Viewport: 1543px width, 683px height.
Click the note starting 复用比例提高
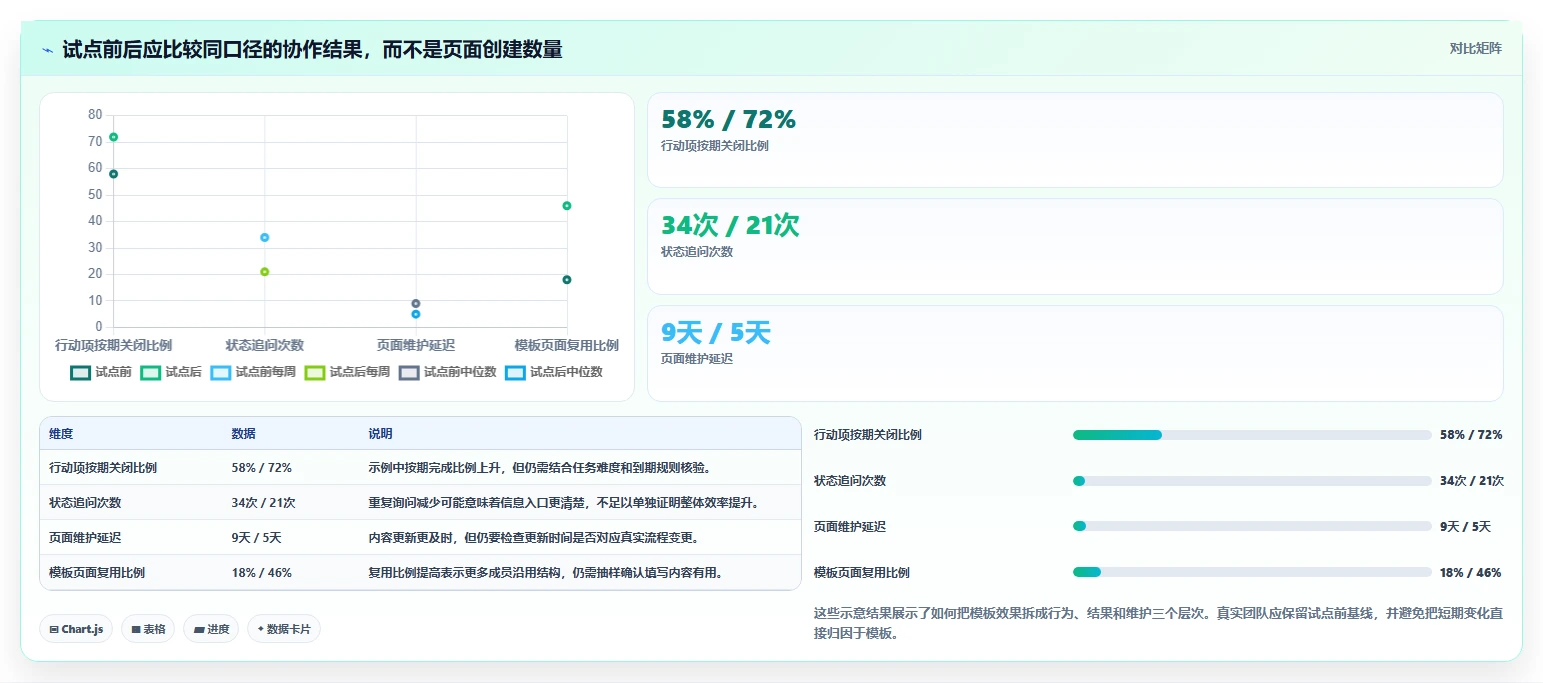click(546, 572)
